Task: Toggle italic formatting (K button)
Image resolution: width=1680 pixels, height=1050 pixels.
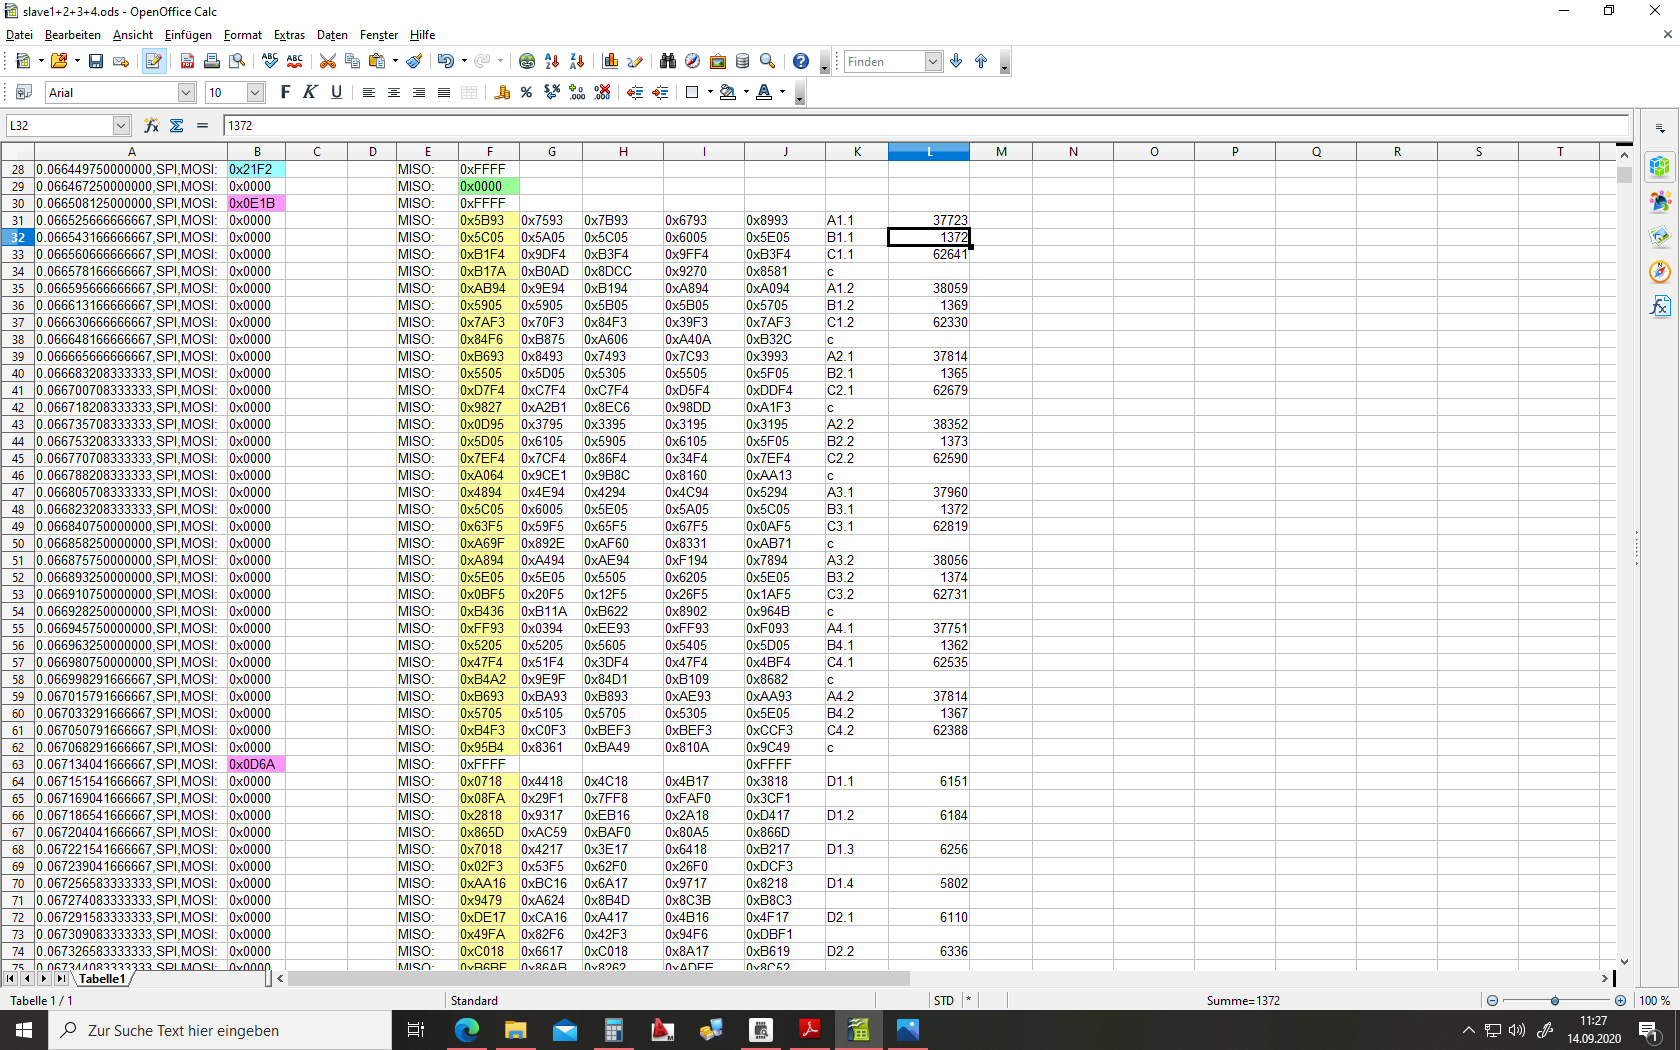Action: [310, 93]
